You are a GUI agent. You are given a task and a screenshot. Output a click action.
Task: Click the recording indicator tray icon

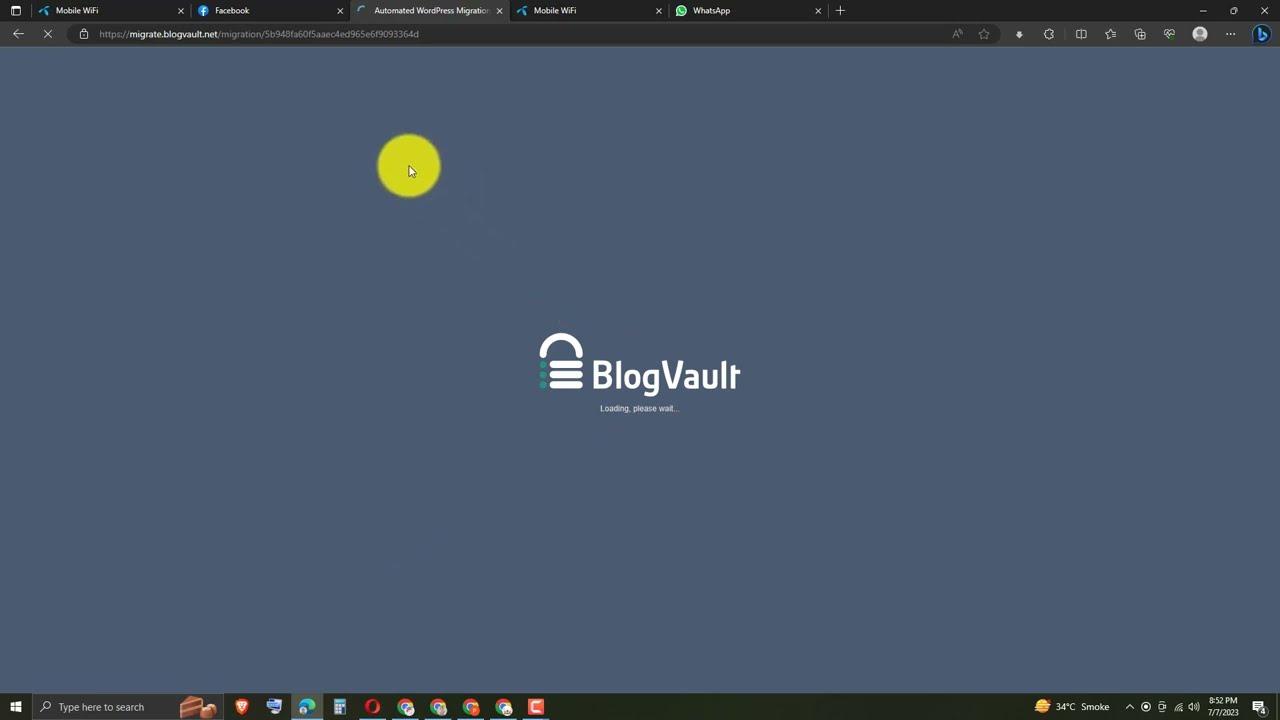click(x=1146, y=707)
